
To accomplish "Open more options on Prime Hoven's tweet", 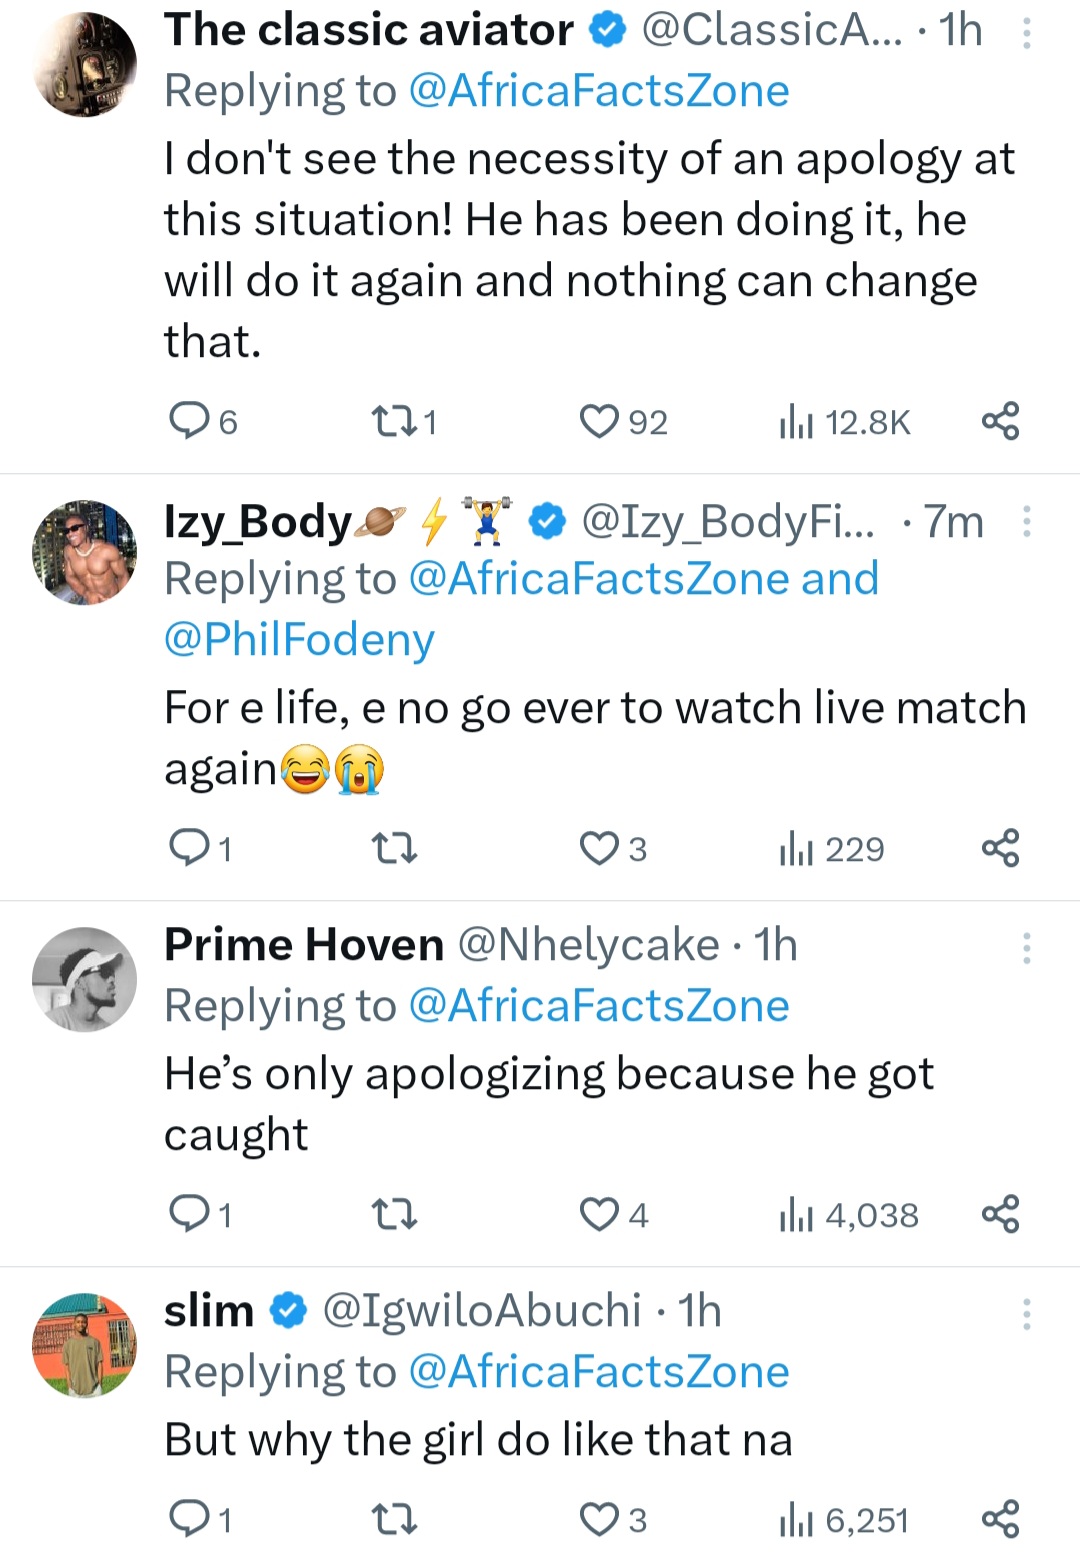I will click(1026, 947).
